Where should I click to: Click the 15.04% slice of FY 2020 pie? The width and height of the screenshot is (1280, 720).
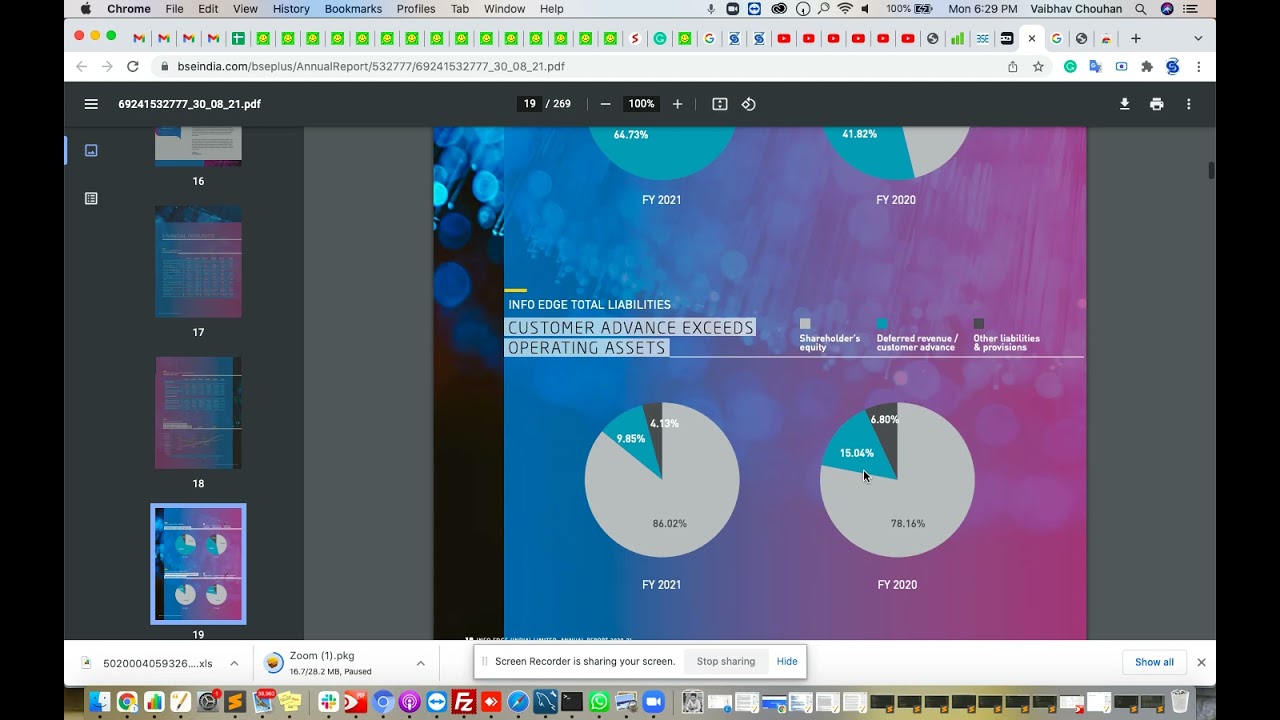click(x=856, y=453)
